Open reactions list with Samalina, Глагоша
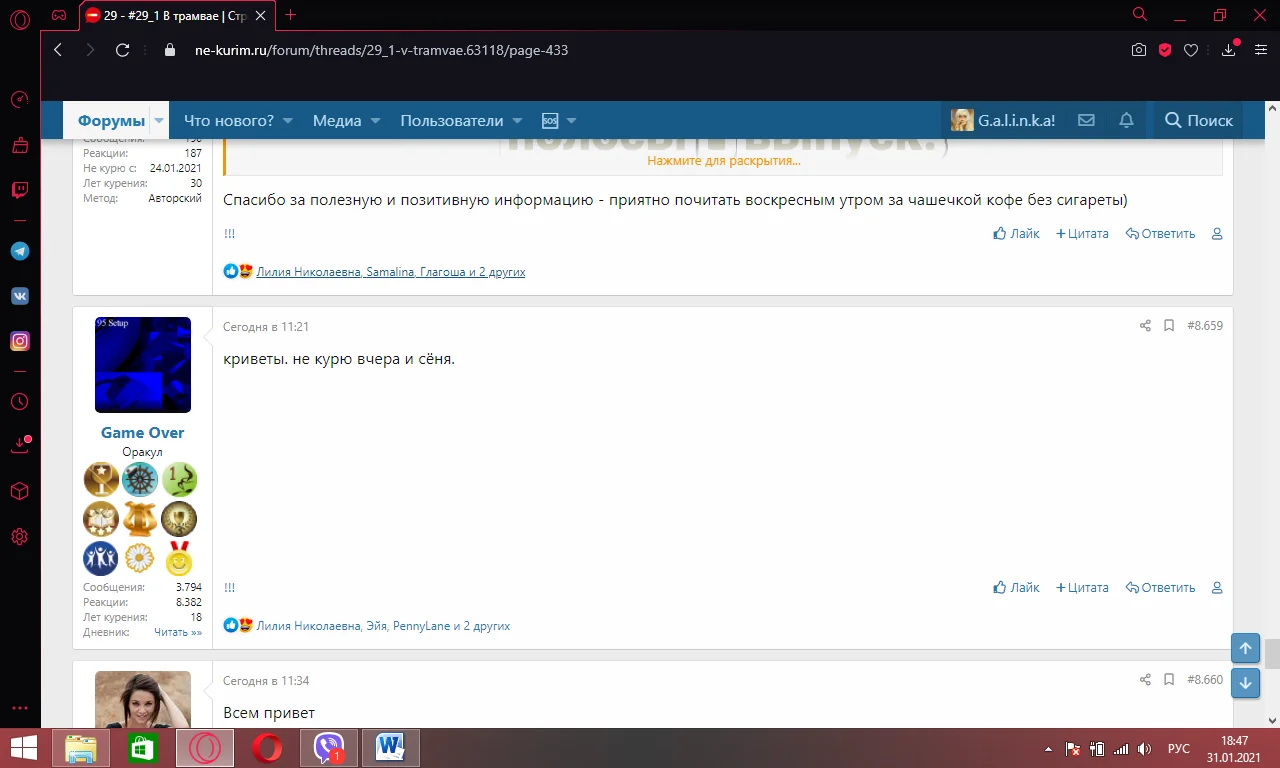The height and width of the screenshot is (768, 1280). (391, 272)
